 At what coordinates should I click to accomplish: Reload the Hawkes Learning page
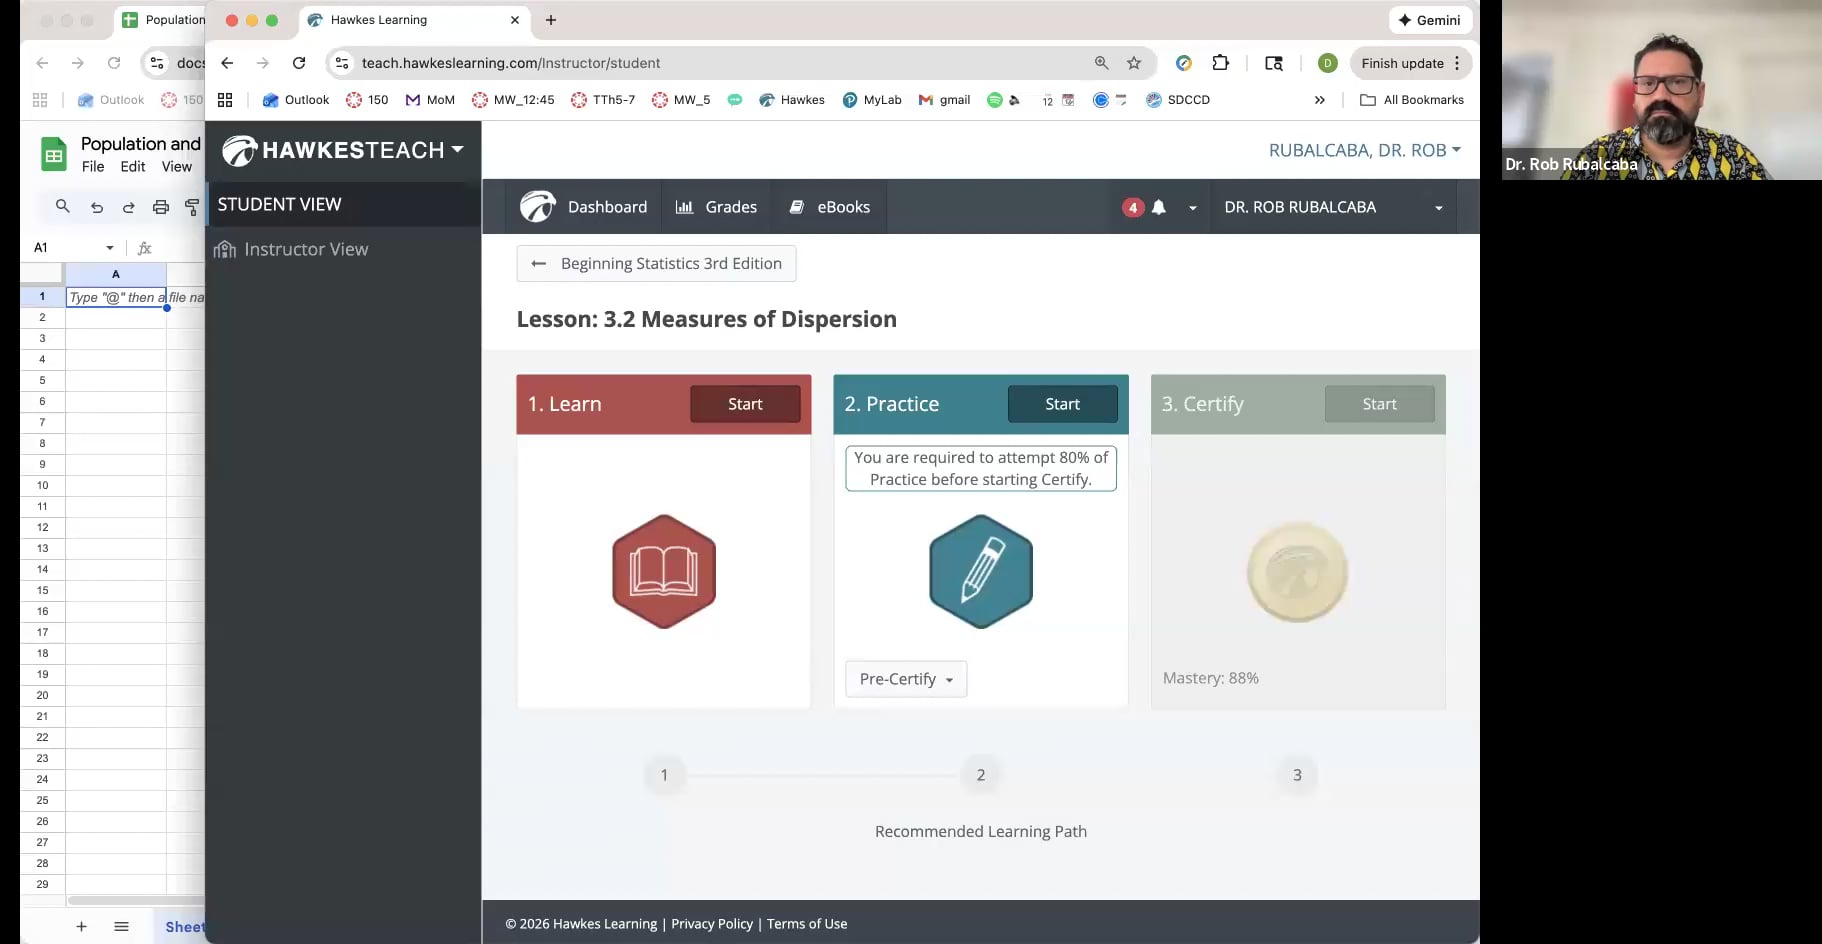tap(299, 63)
